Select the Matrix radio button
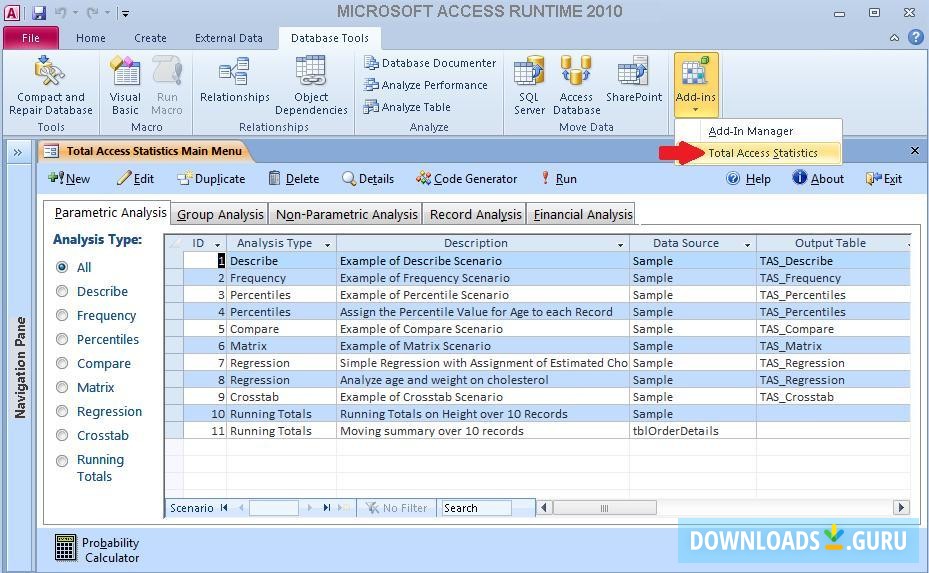The width and height of the screenshot is (929, 573). (x=62, y=387)
